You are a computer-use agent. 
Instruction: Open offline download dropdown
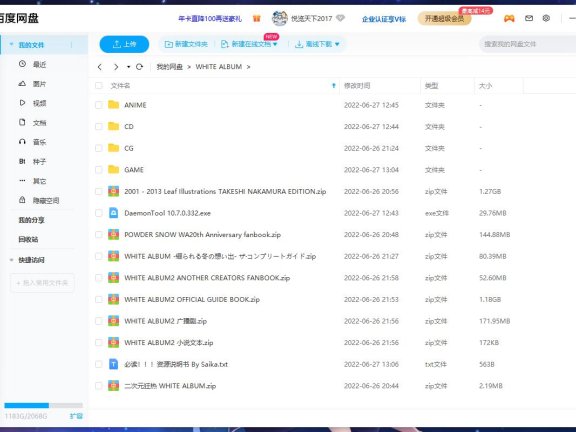[317, 44]
